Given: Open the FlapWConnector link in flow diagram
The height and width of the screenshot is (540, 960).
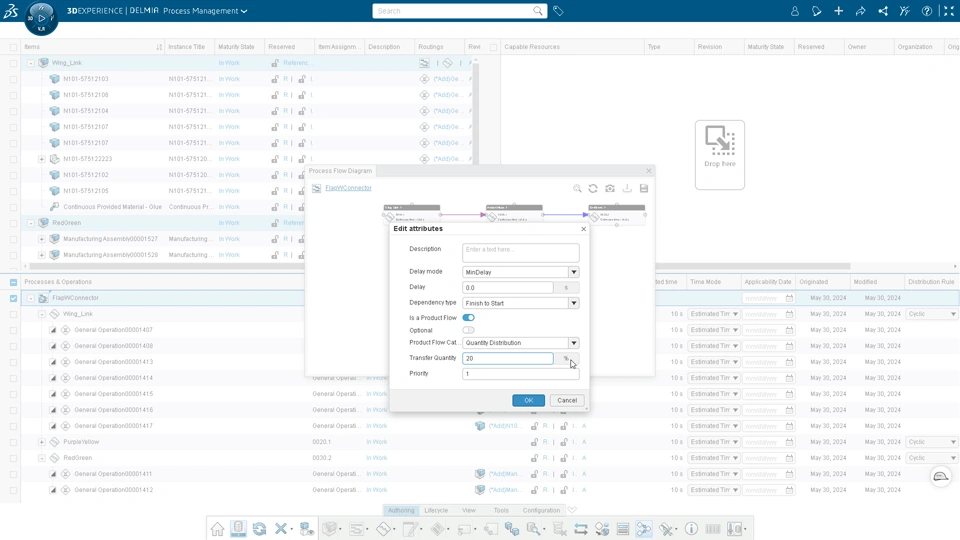Looking at the screenshot, I should point(348,188).
